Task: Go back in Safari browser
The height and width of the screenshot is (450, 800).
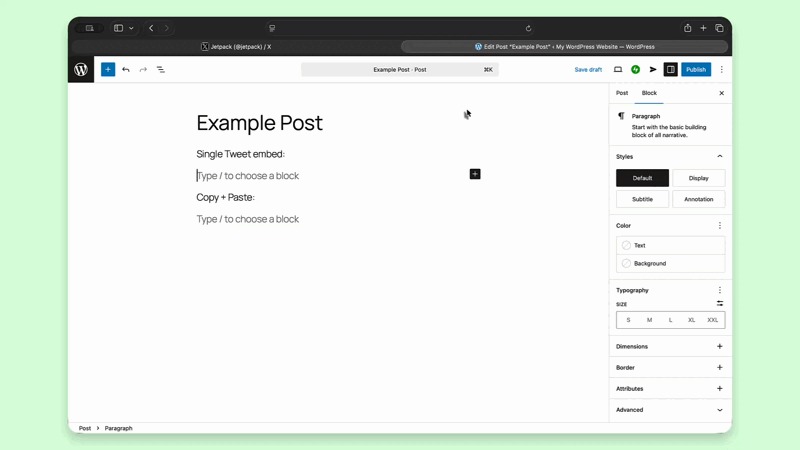Action: point(151,28)
